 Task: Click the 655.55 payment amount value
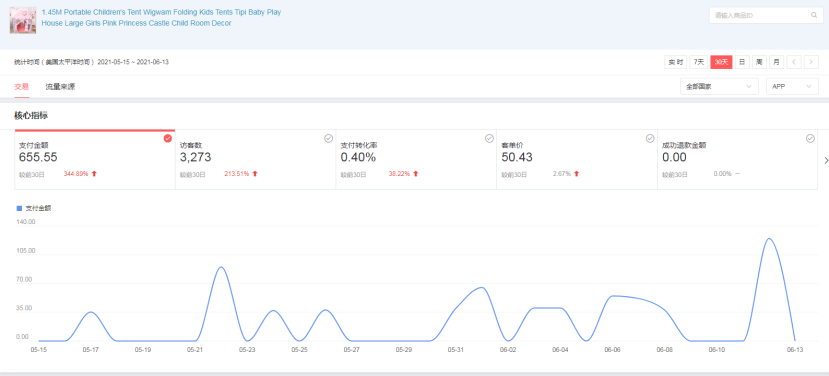[38, 157]
